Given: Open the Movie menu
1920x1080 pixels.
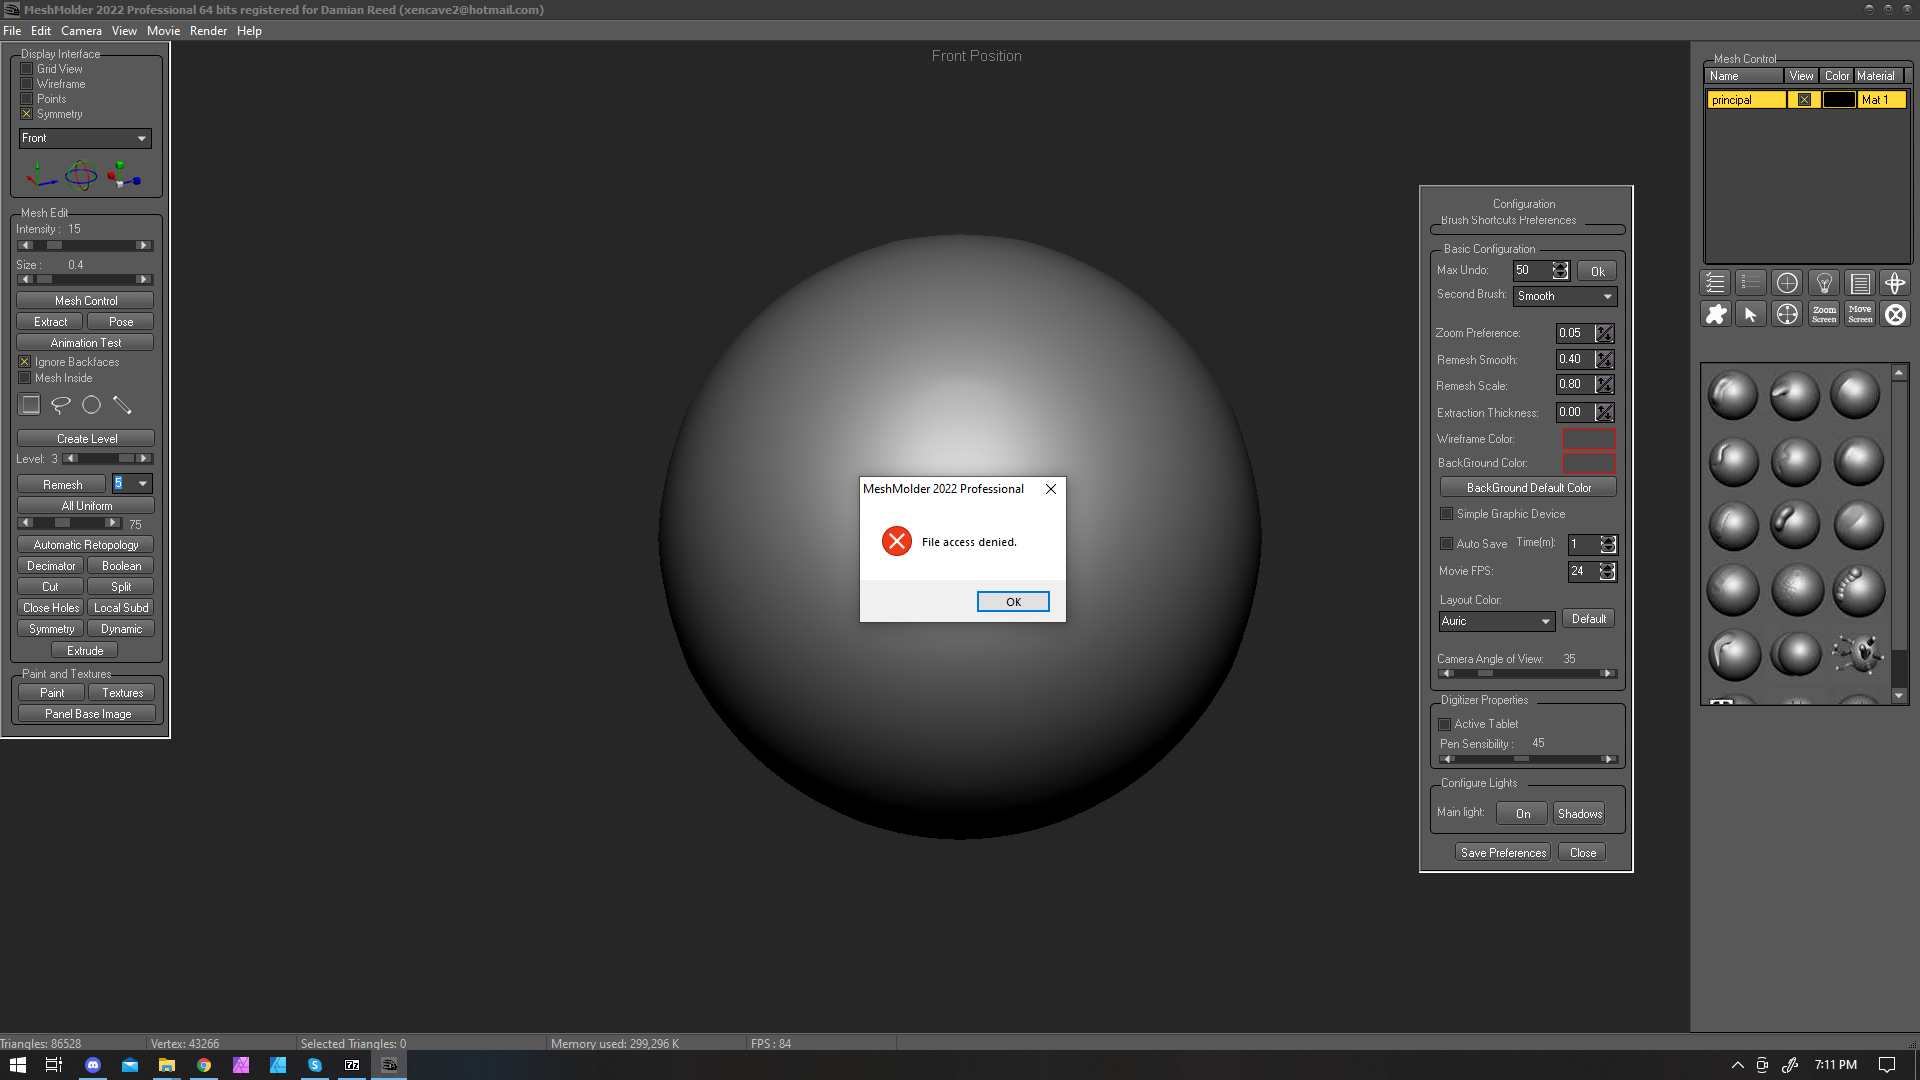Looking at the screenshot, I should 163,31.
